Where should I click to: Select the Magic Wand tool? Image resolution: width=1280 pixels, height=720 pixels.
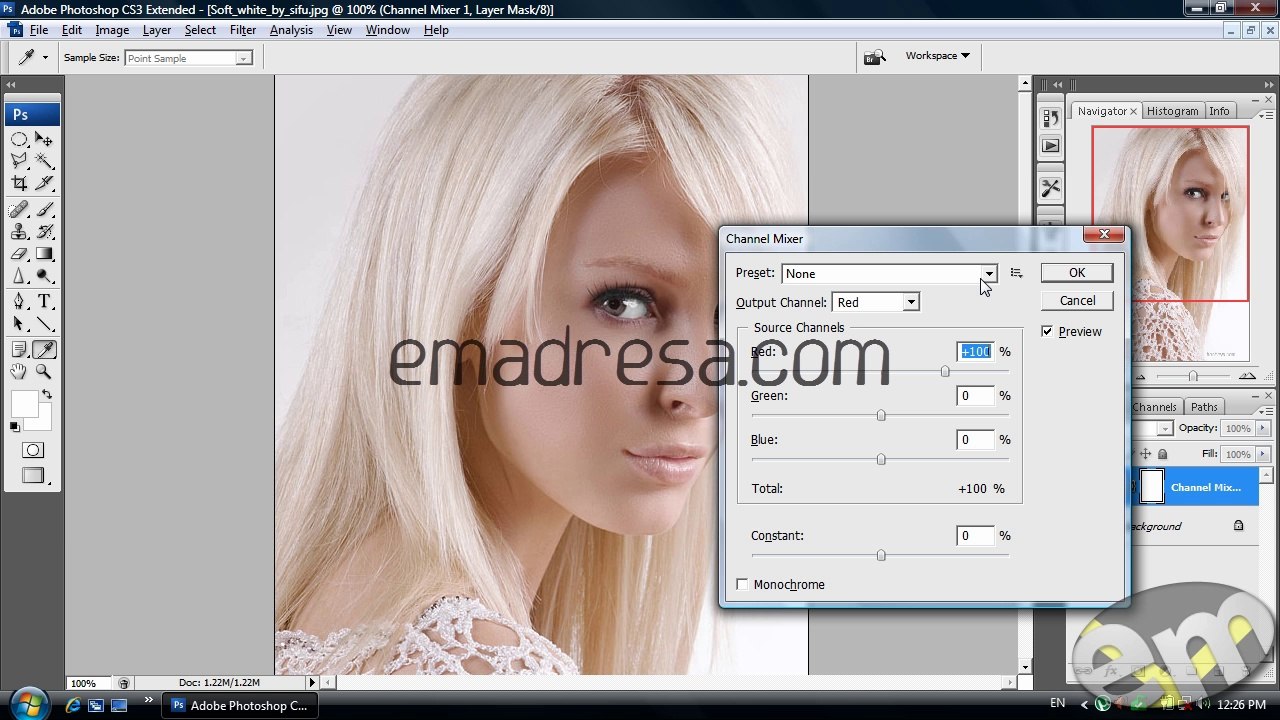point(44,161)
